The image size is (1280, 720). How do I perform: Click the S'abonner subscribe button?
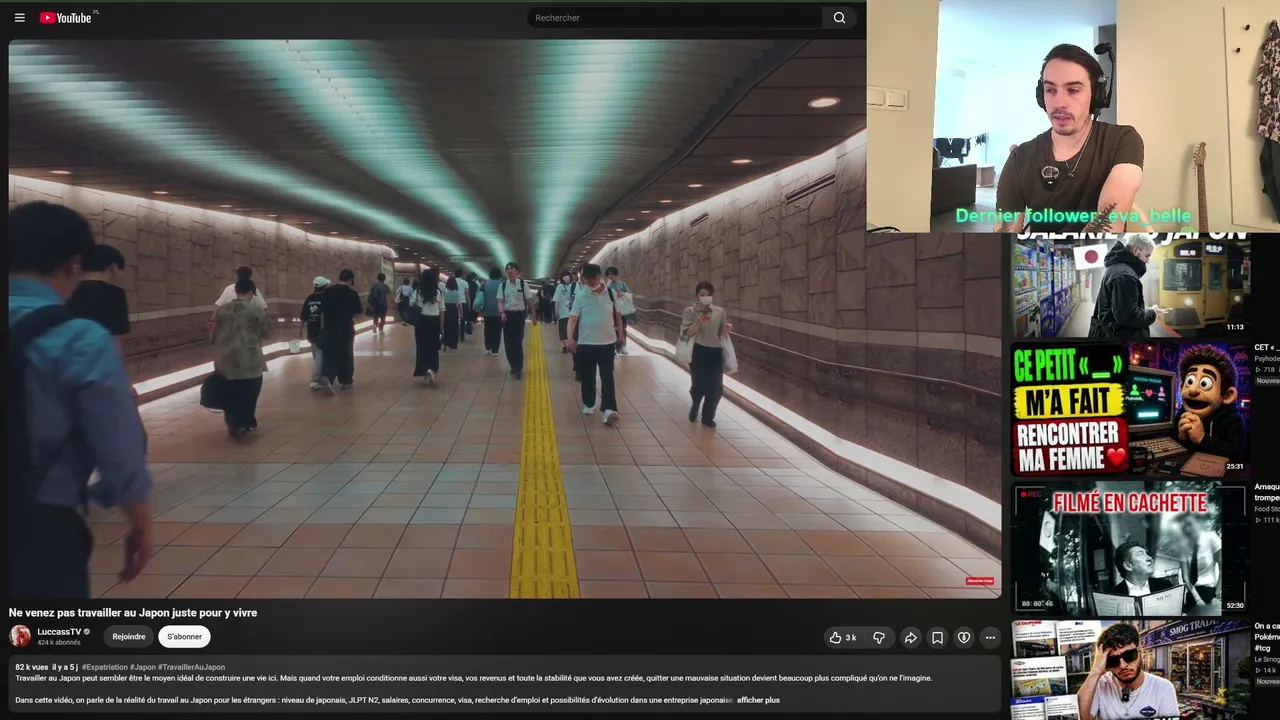point(184,637)
